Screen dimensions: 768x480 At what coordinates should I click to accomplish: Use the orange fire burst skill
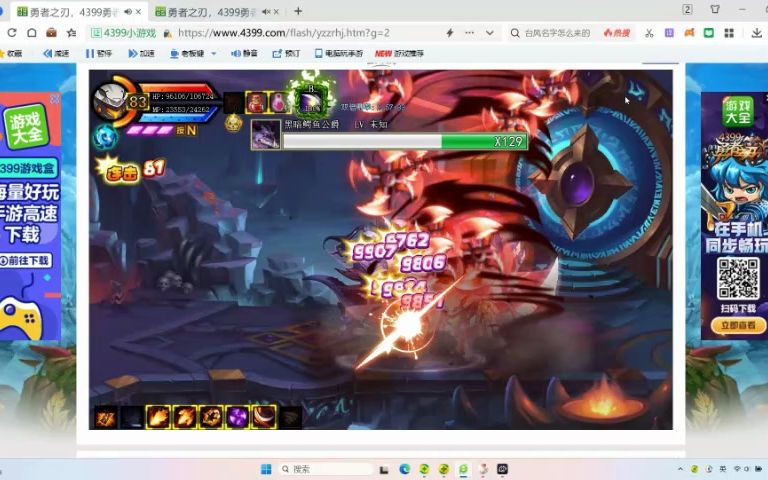pyautogui.click(x=211, y=417)
